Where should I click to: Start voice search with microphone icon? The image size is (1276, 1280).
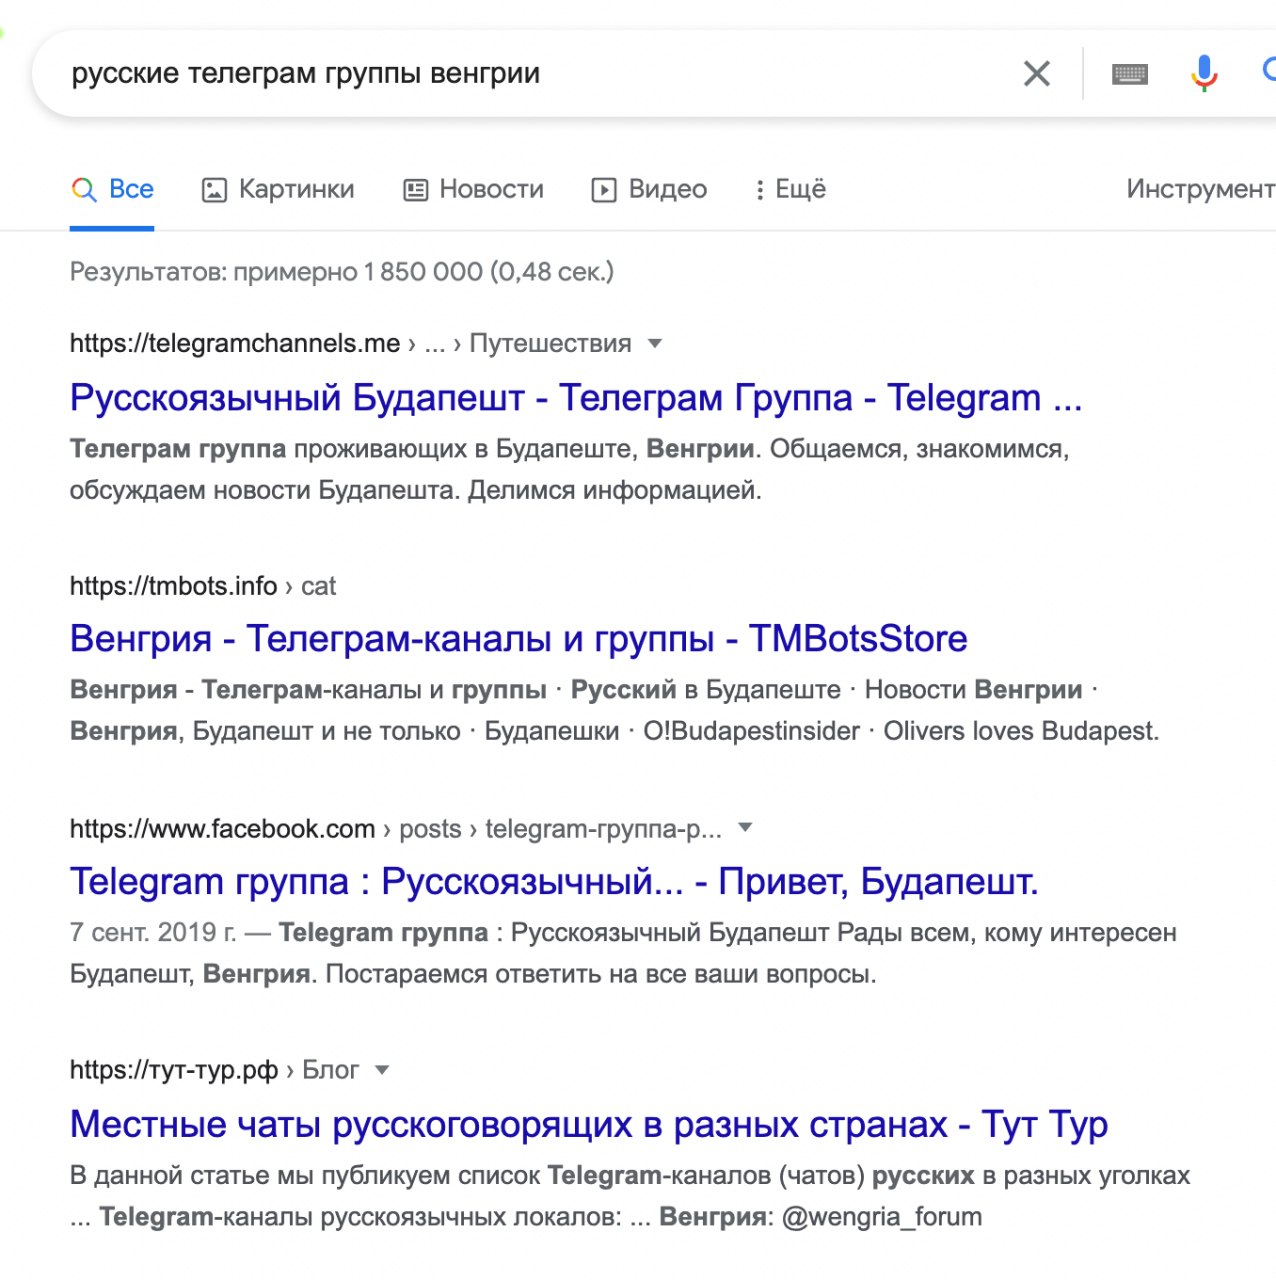point(1204,73)
